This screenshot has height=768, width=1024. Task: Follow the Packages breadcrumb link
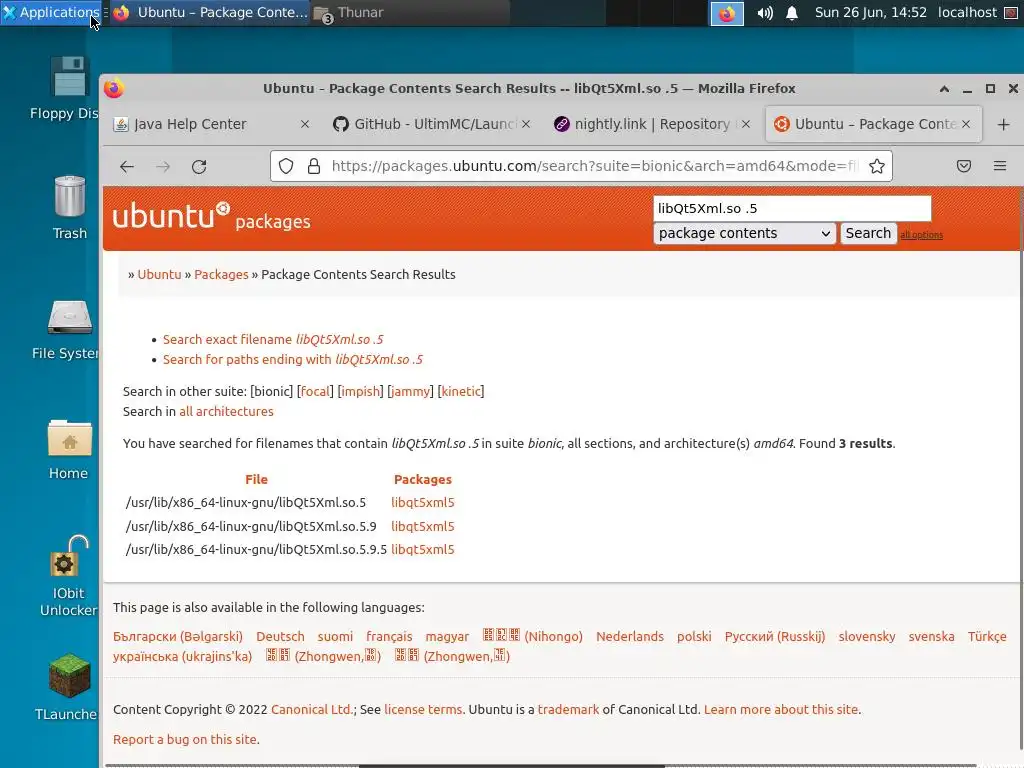[x=221, y=274]
